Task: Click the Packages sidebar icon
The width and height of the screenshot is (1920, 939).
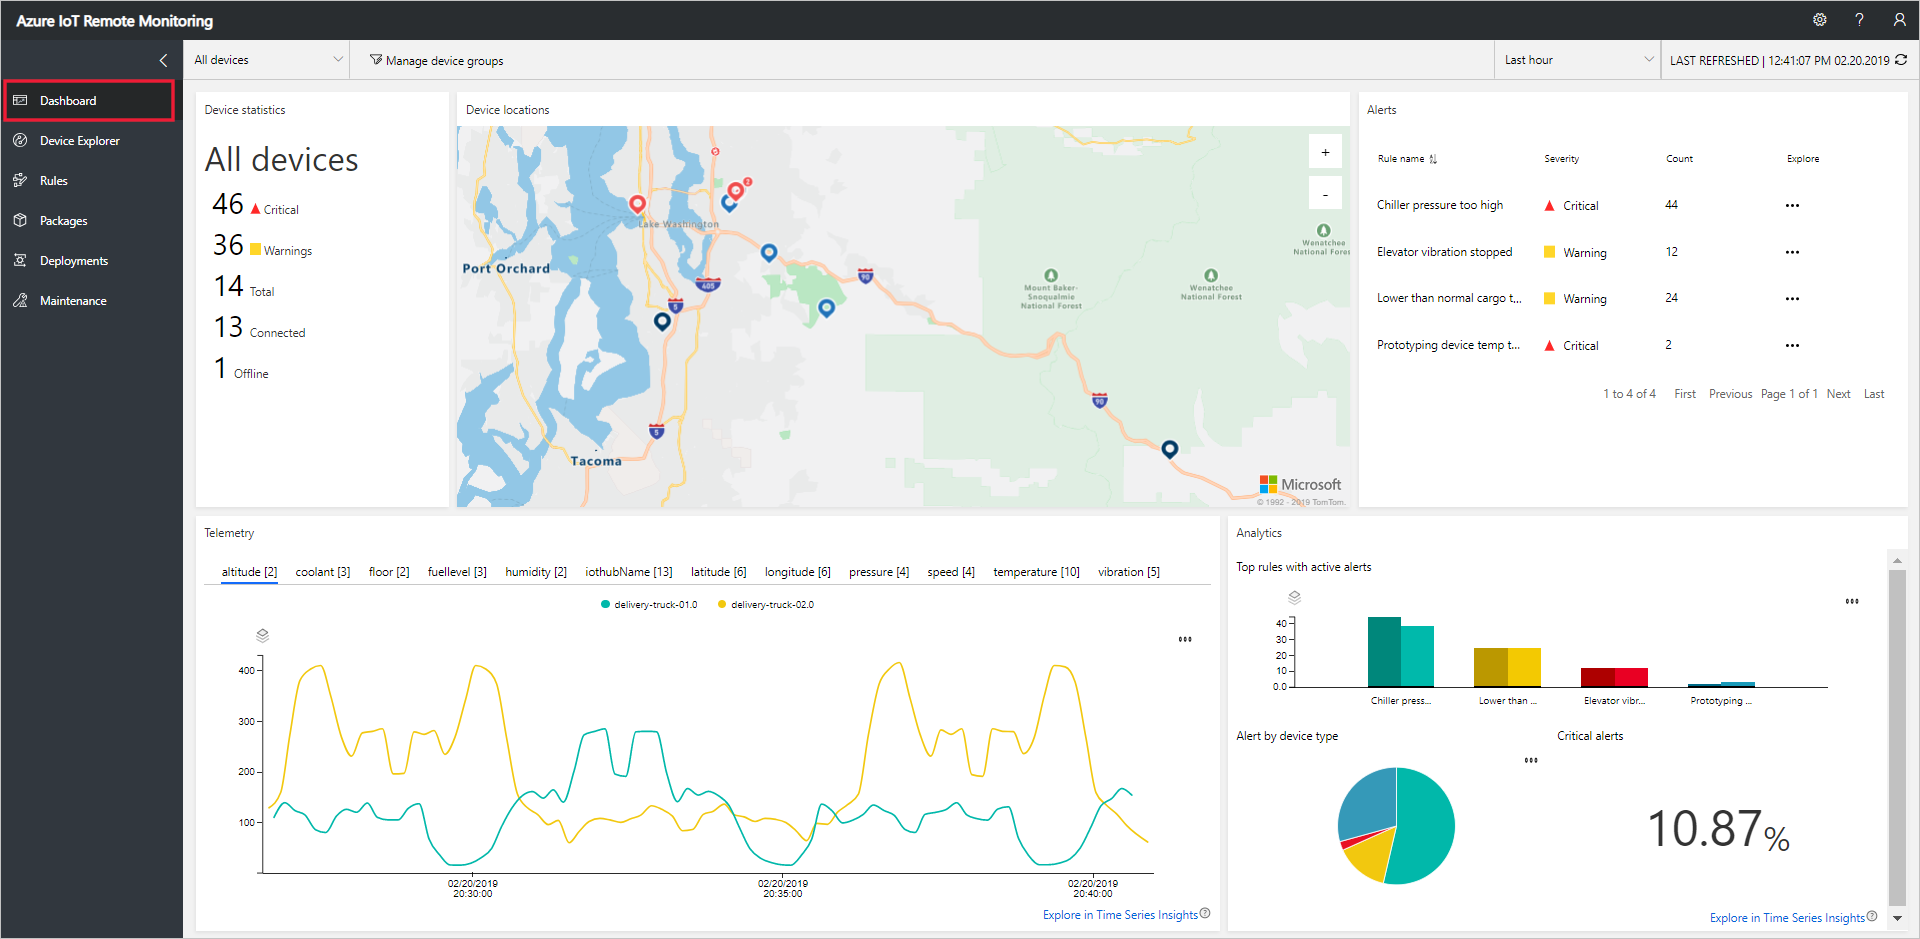Action: [20, 221]
